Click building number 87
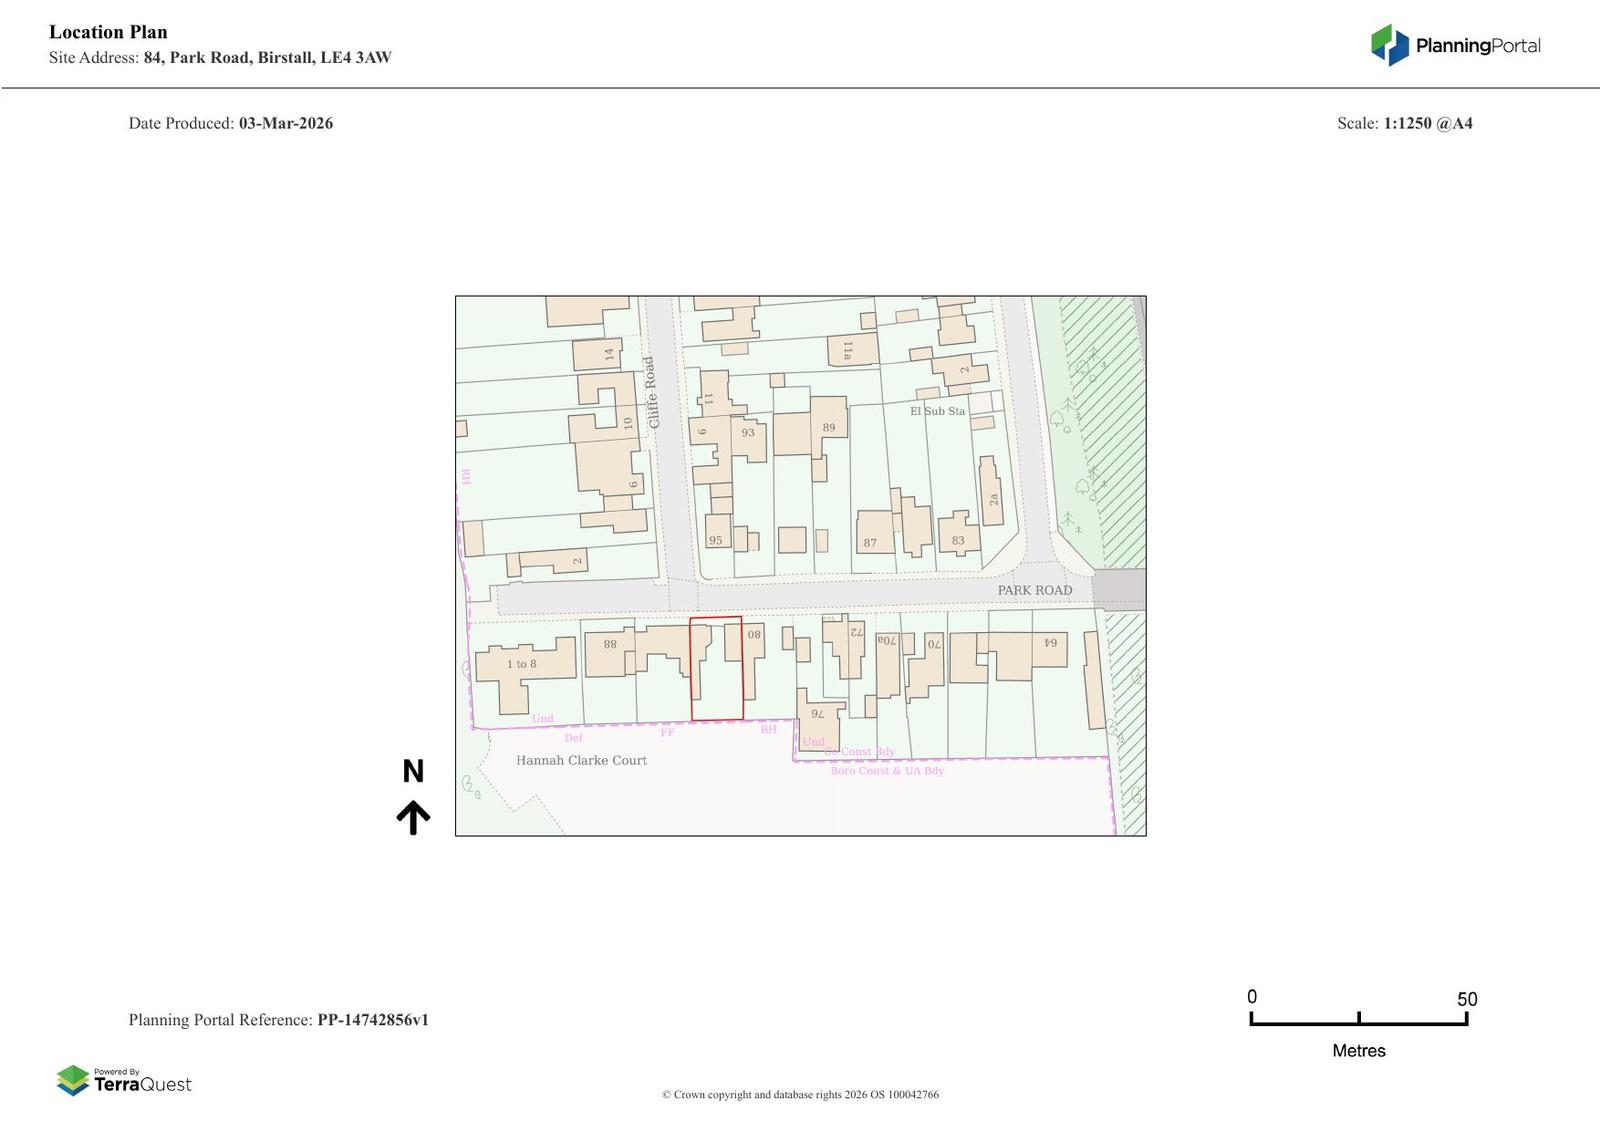Image resolution: width=1600 pixels, height=1132 pixels. coord(870,543)
